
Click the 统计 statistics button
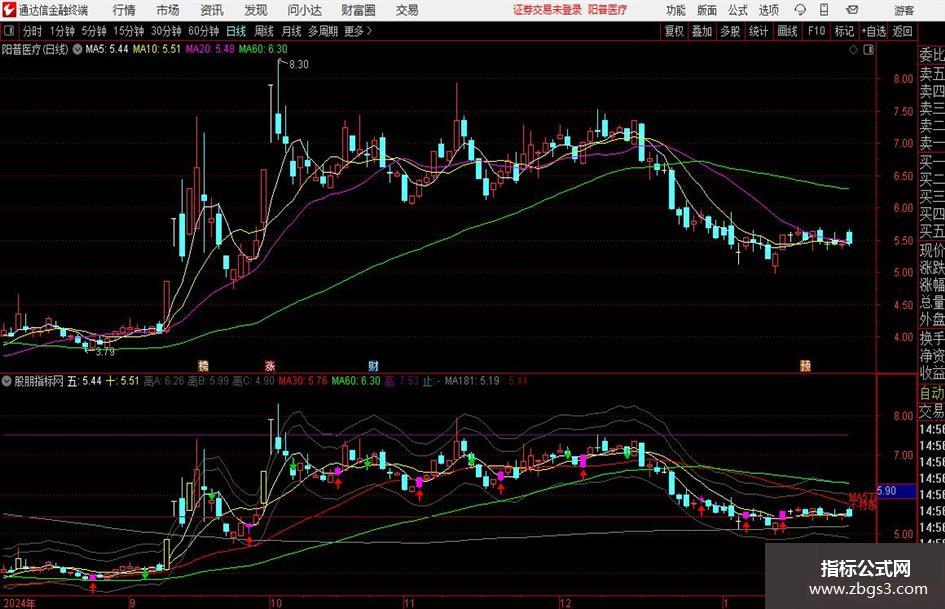point(758,31)
